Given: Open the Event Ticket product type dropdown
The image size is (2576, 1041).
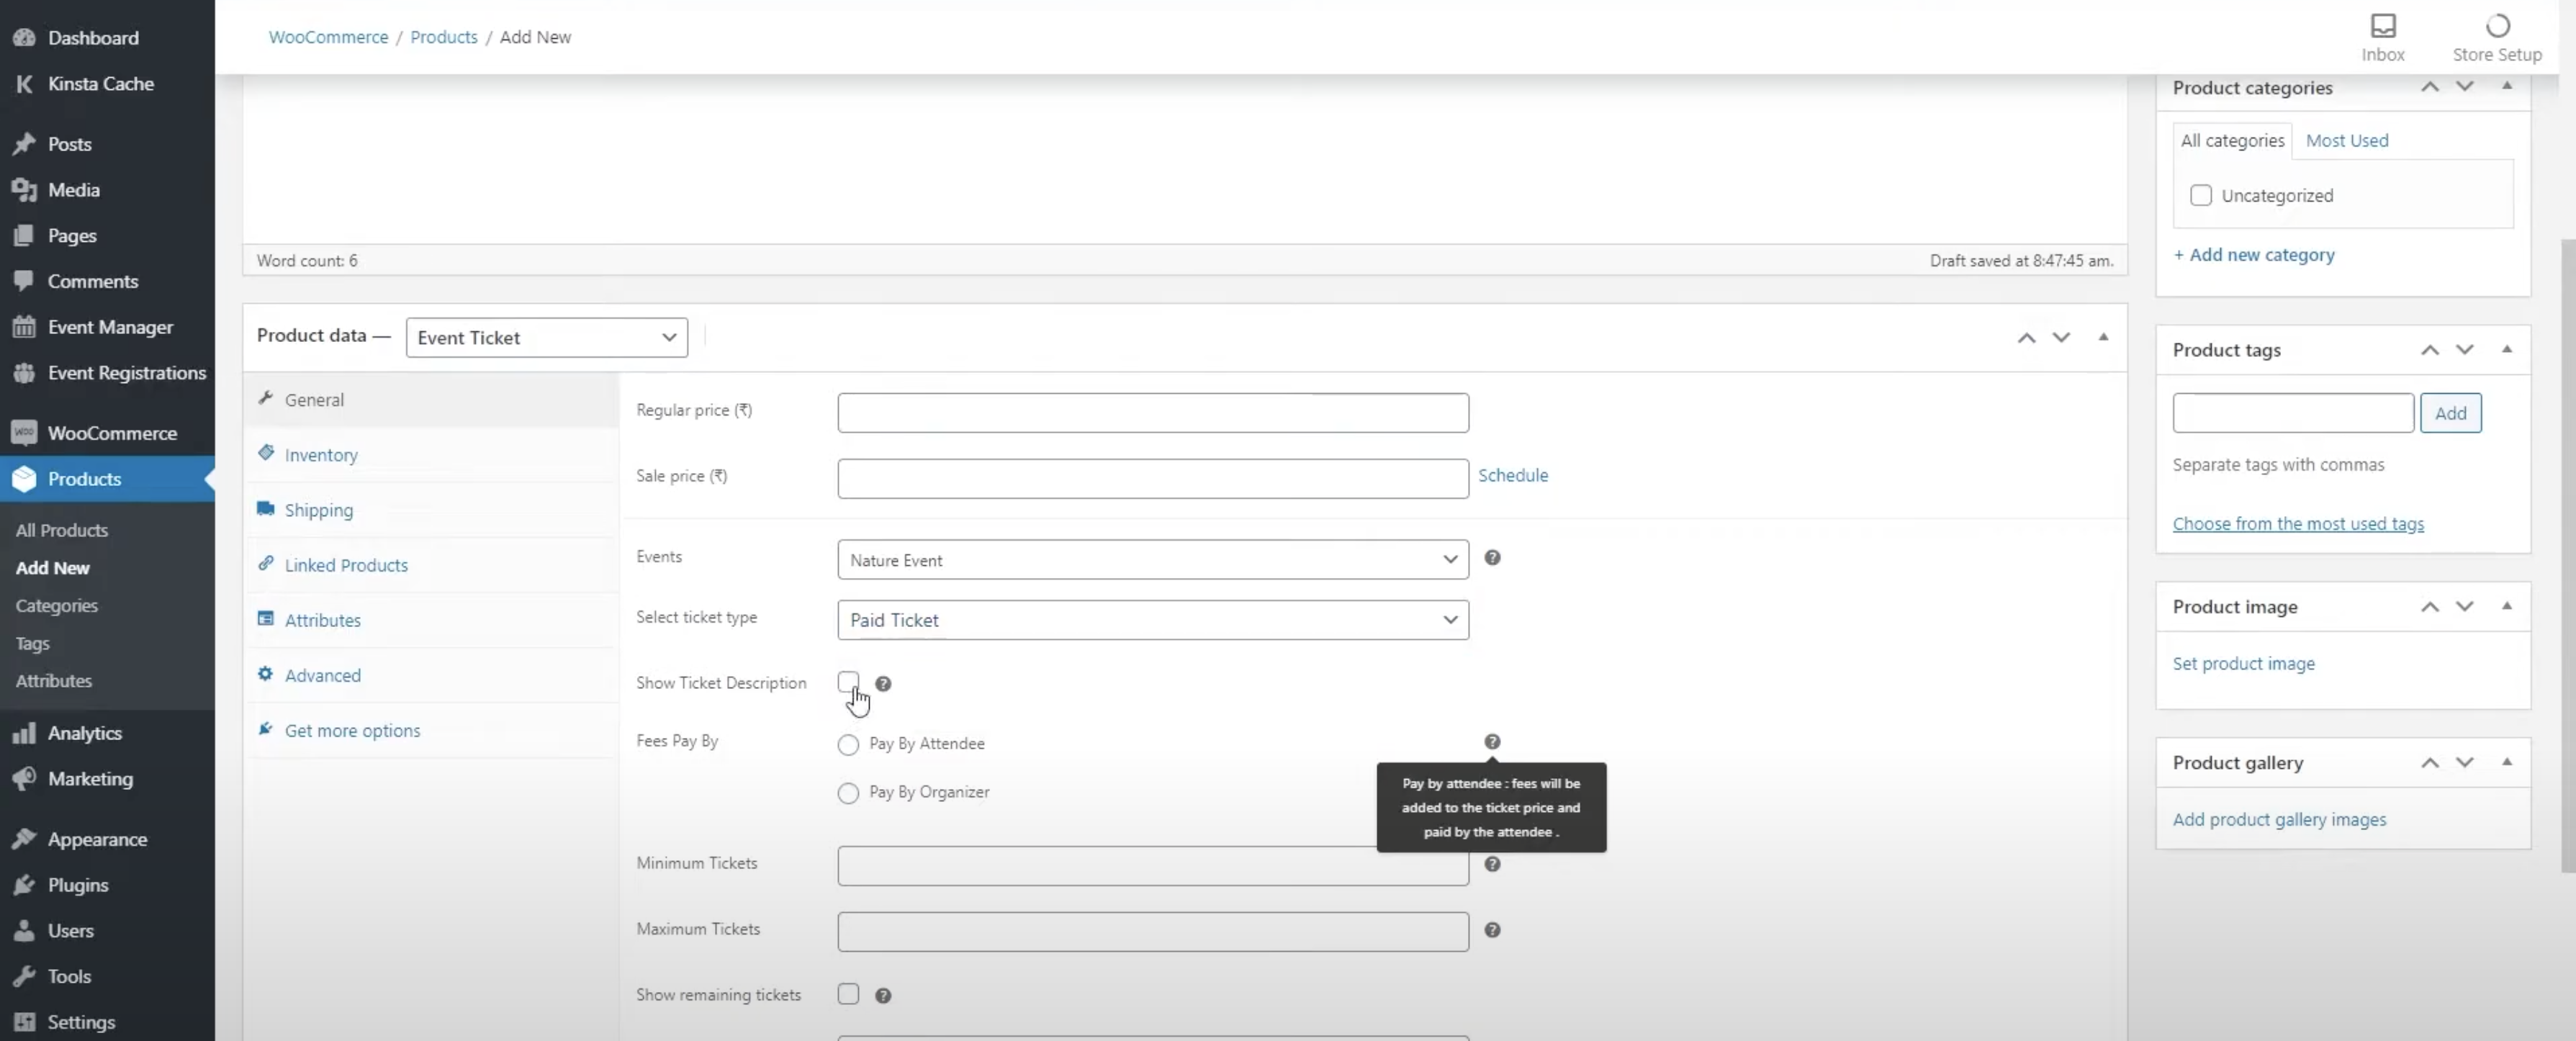Looking at the screenshot, I should [546, 338].
